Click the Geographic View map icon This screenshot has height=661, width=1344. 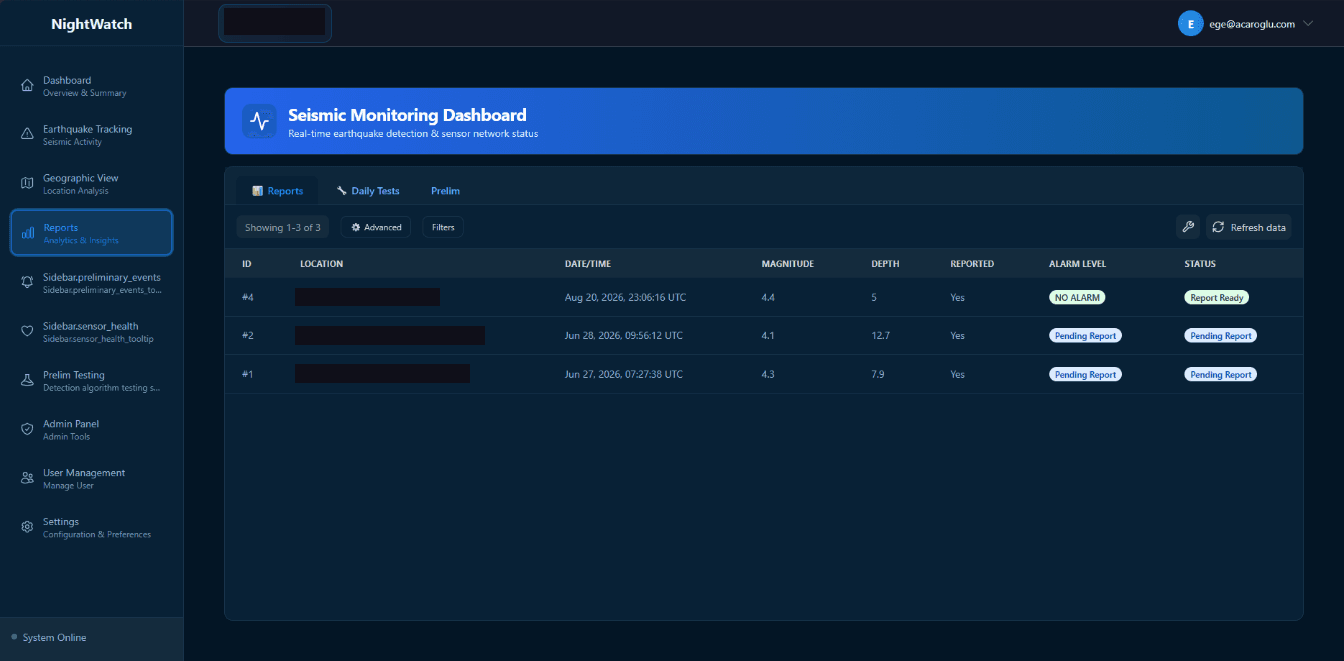pyautogui.click(x=27, y=184)
